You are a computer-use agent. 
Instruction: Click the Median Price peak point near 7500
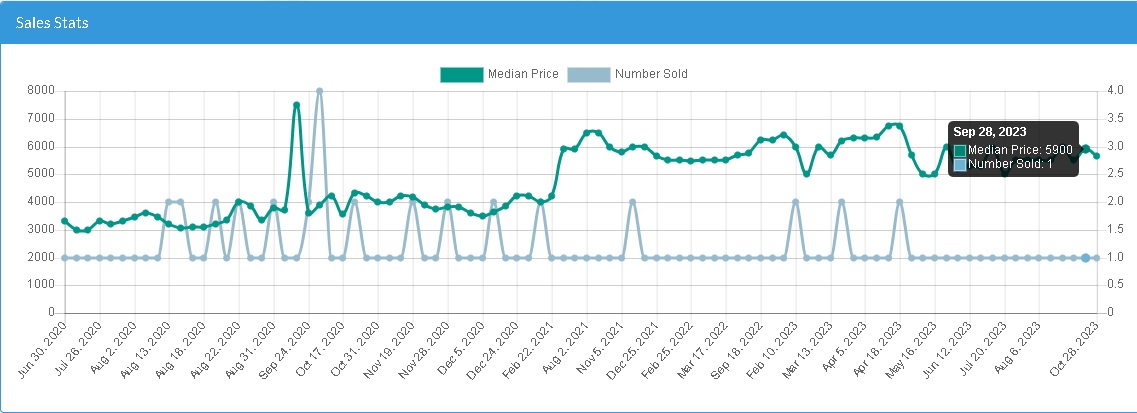(x=297, y=105)
